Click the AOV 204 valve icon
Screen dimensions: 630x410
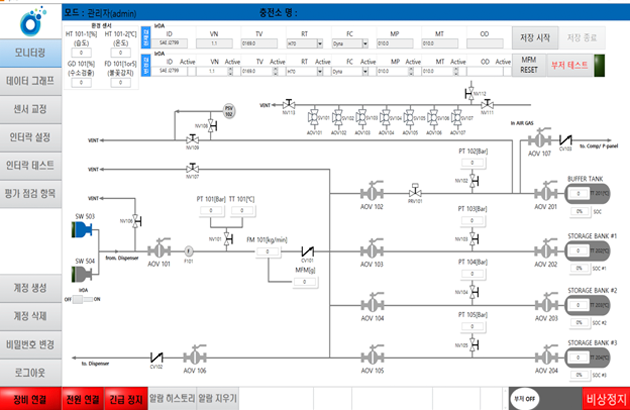(x=546, y=354)
